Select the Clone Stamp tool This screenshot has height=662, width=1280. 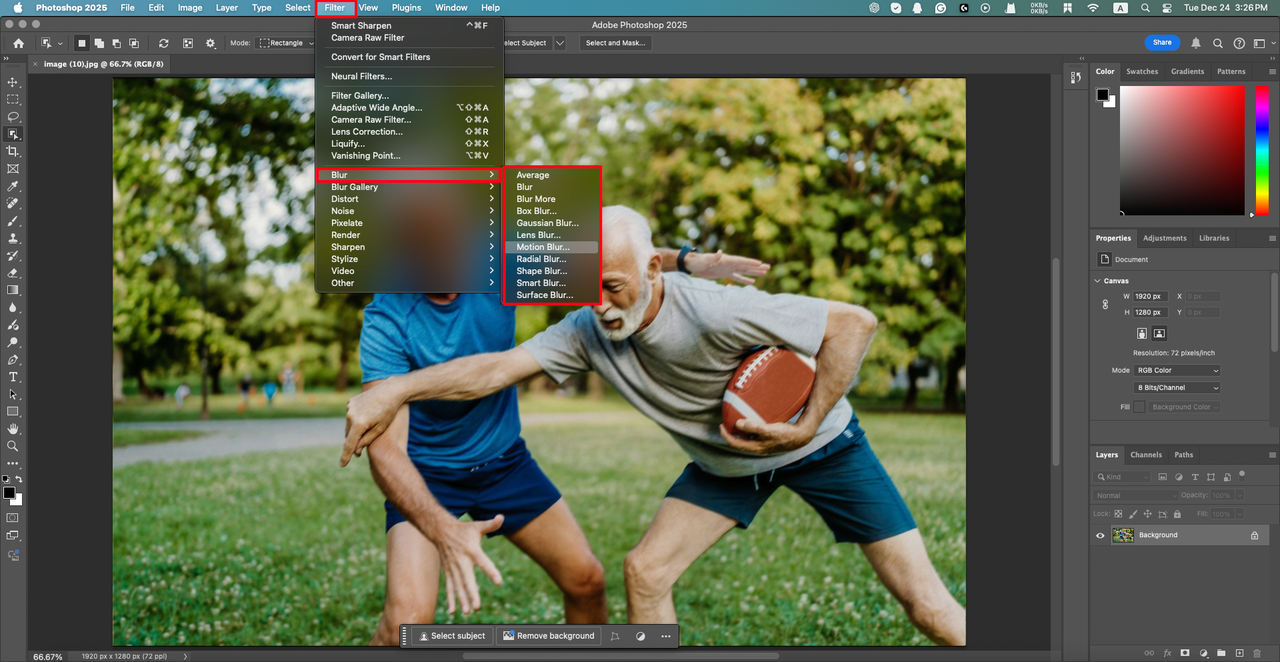tap(13, 239)
